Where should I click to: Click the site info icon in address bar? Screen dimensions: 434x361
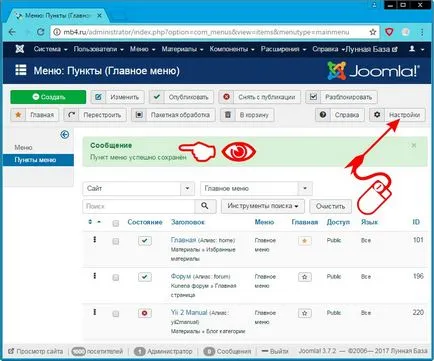coord(57,32)
